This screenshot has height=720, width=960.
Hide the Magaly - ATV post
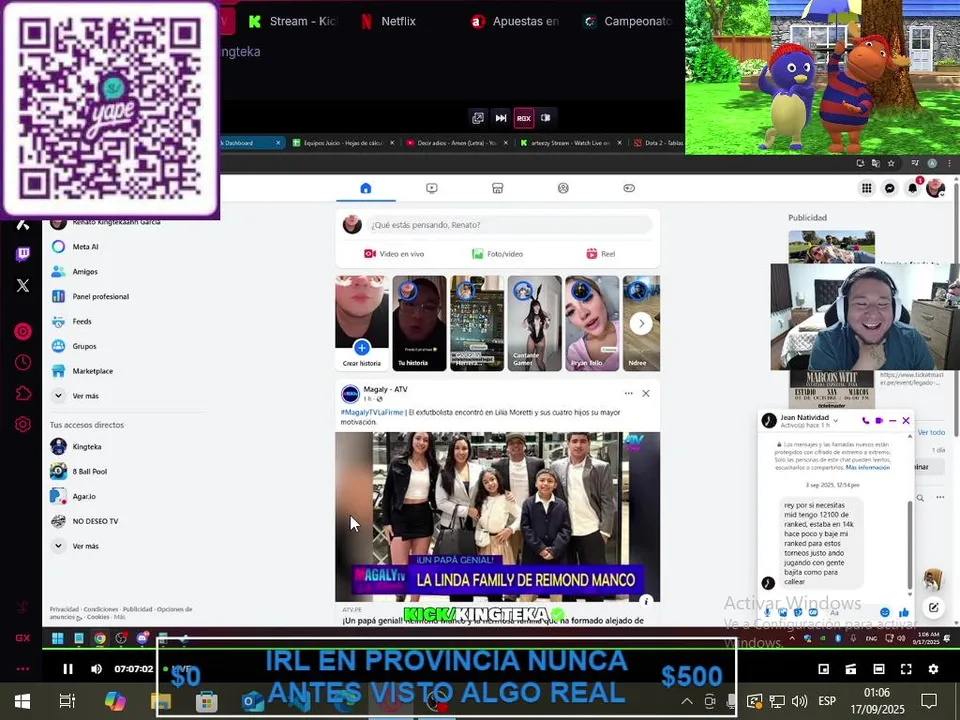click(646, 393)
